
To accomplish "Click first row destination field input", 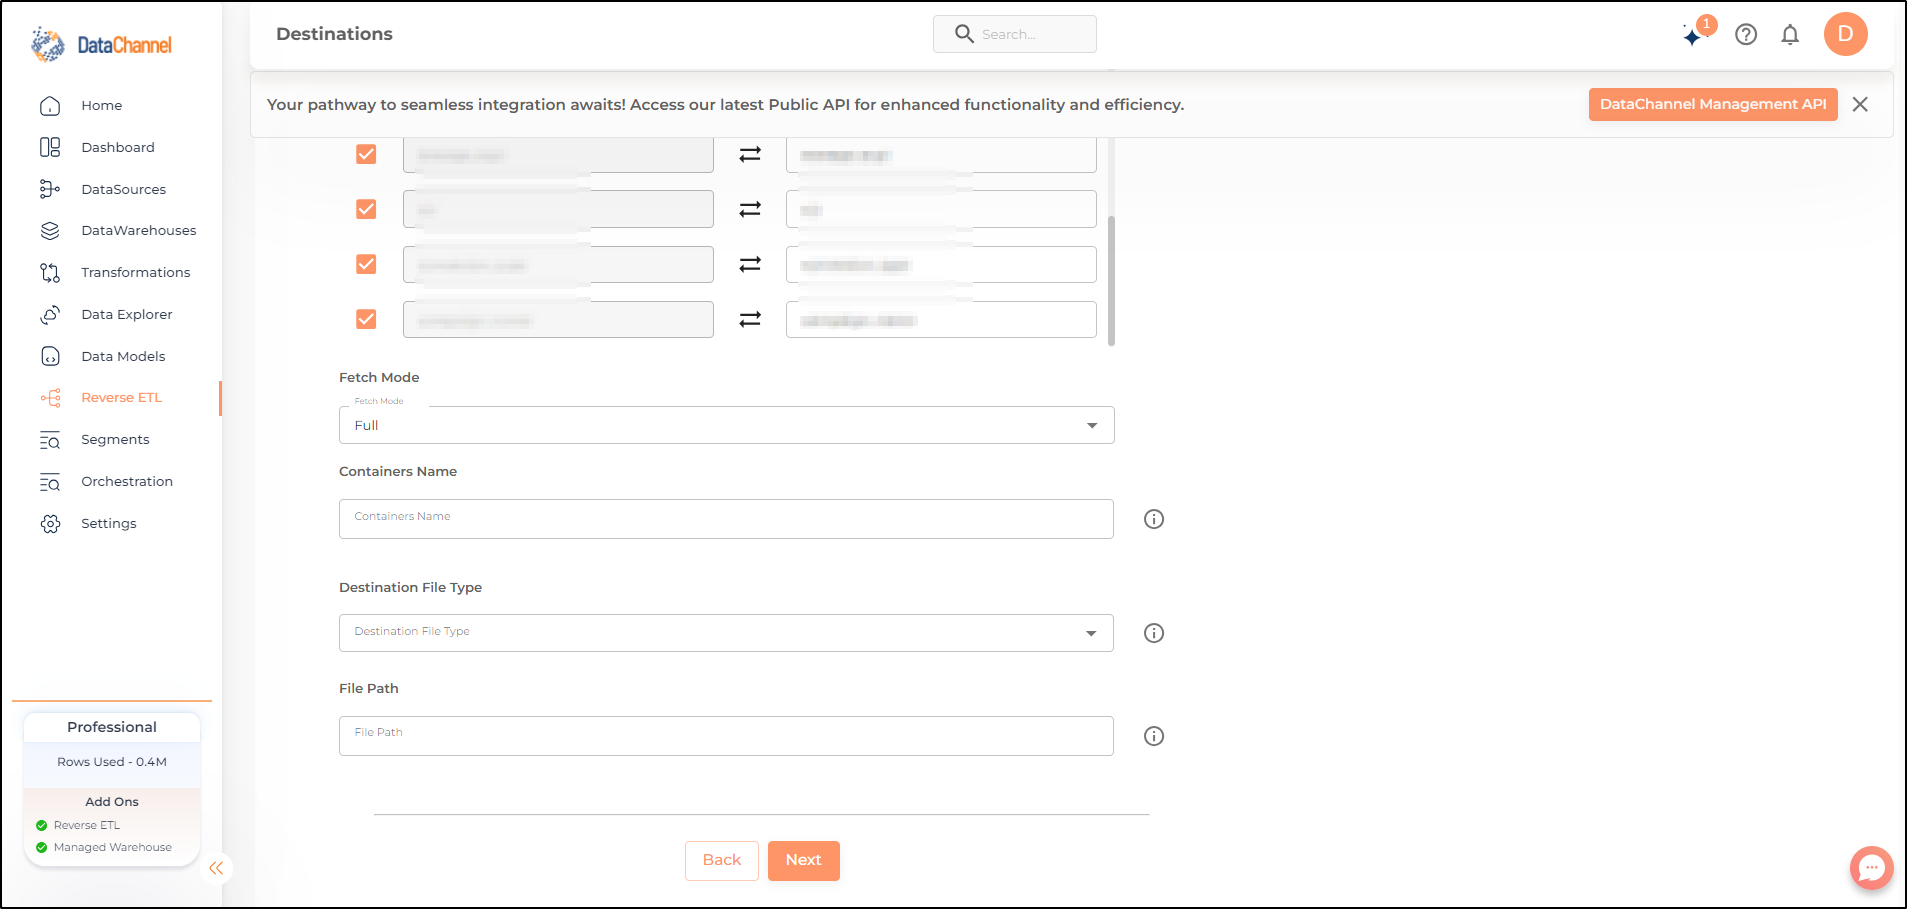I will pyautogui.click(x=941, y=154).
